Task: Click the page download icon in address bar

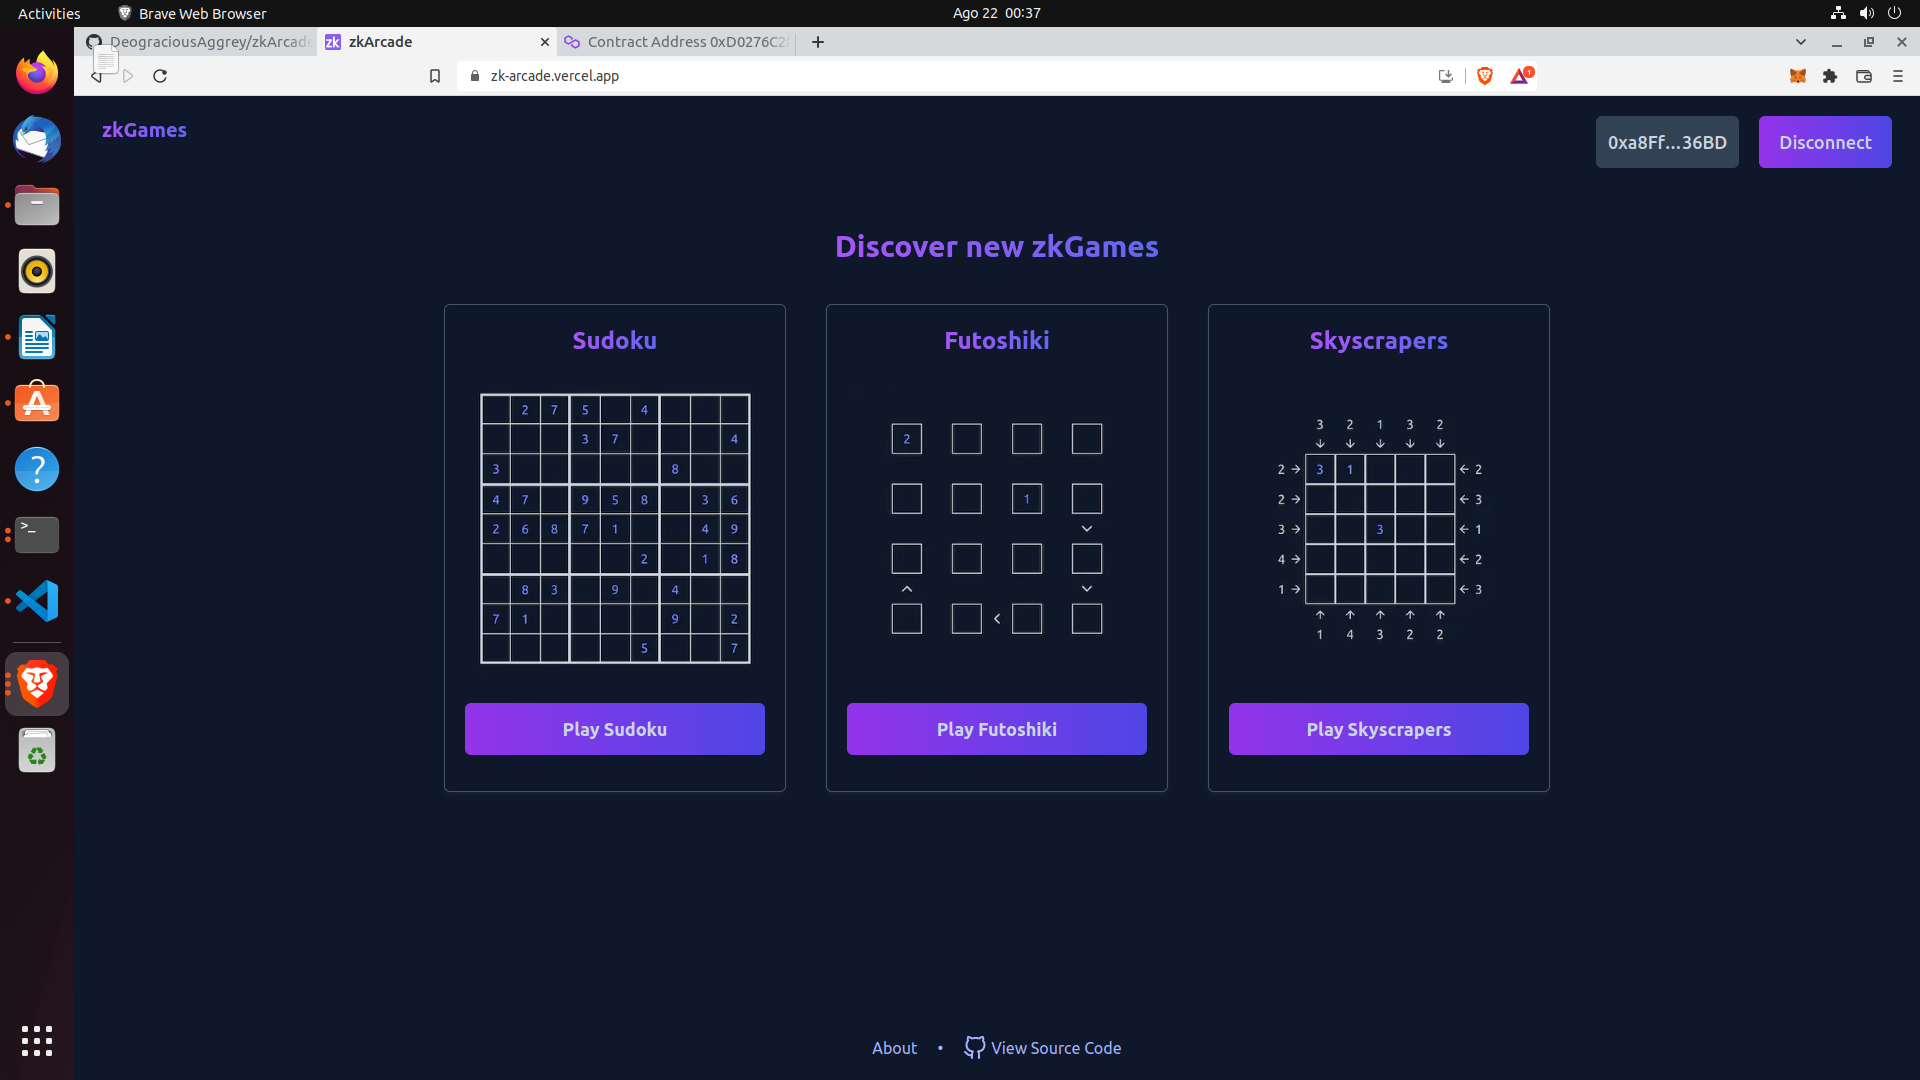Action: (1445, 76)
